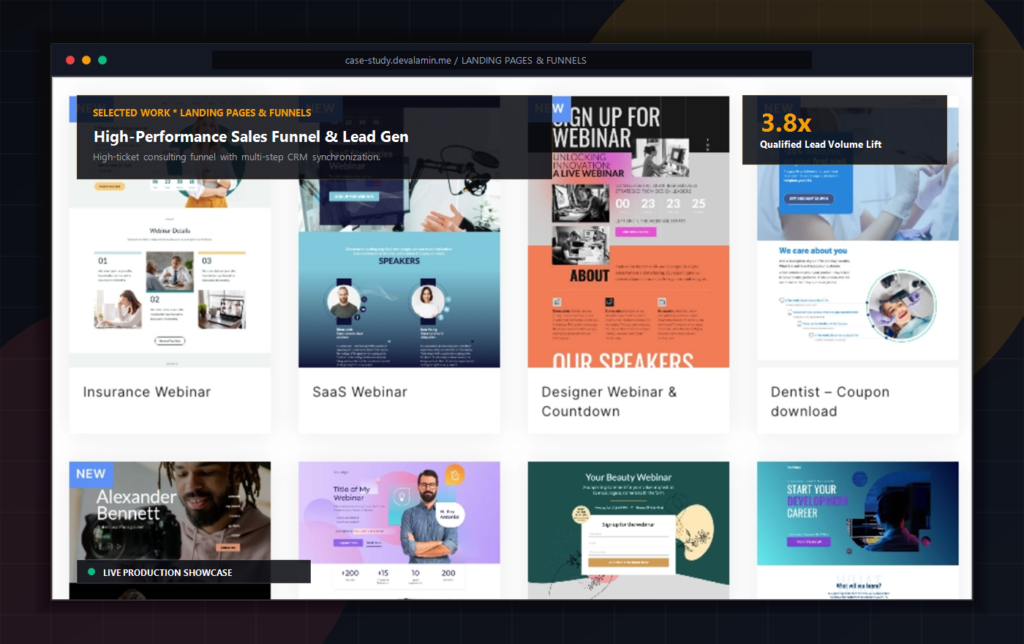Click the orange hand icon in Title of My Webinar thumbnail
This screenshot has height=644, width=1024.
tap(455, 475)
